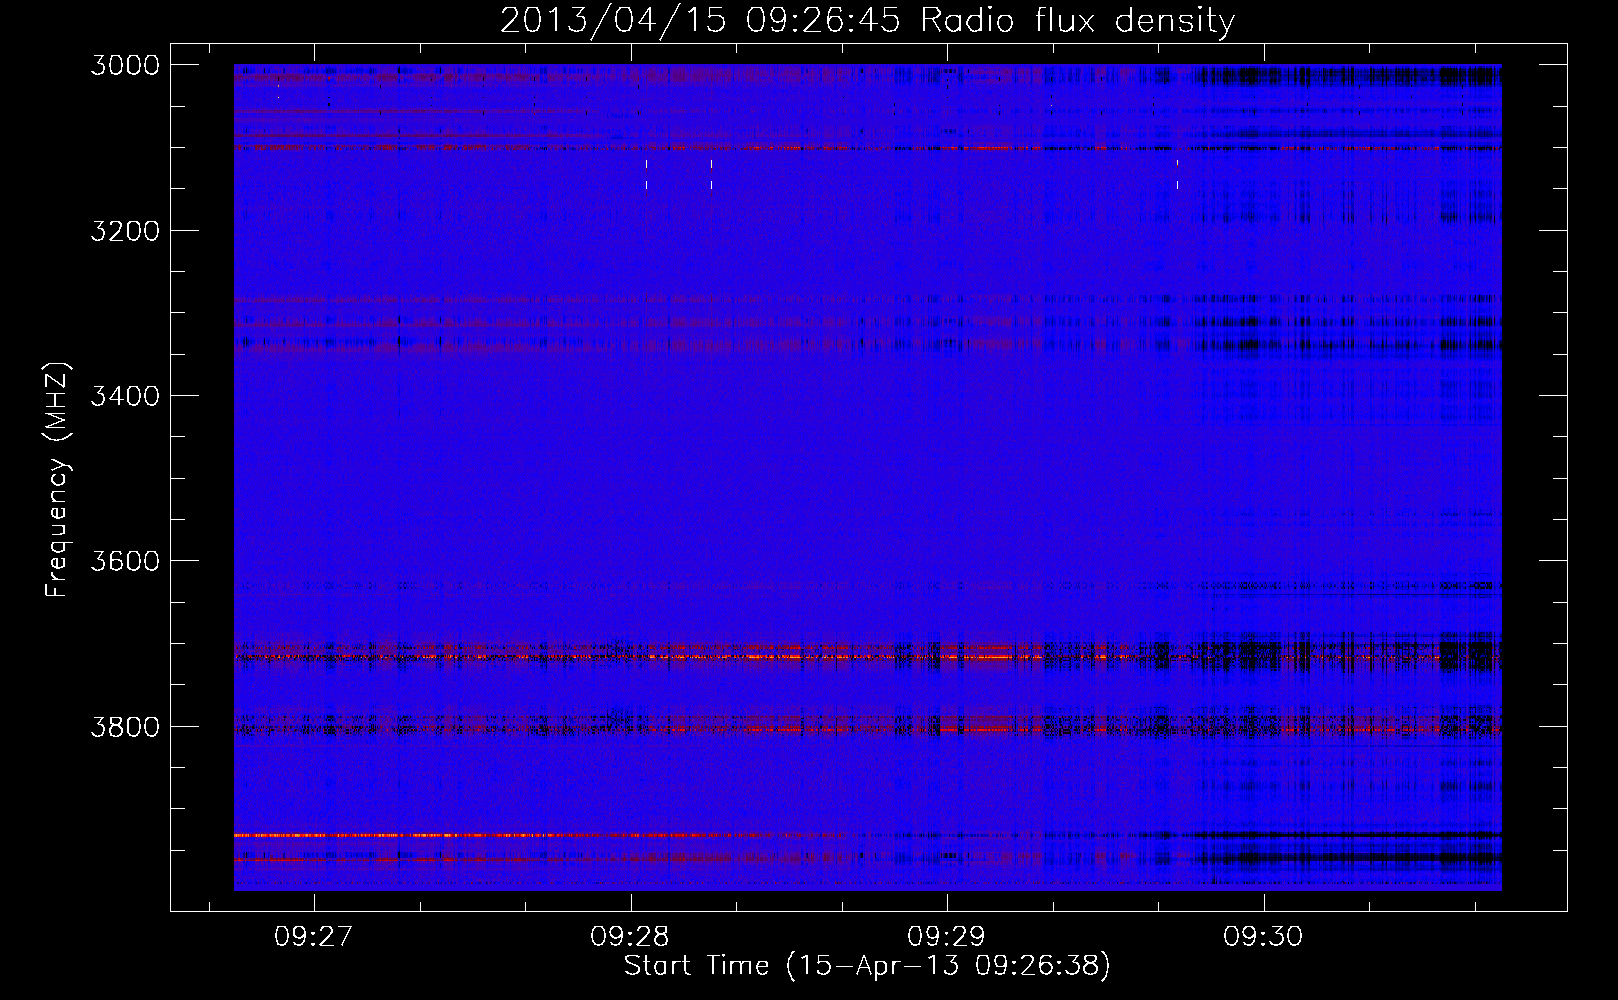This screenshot has width=1618, height=1000.
Task: Select the 3000 frequency axis label
Action: pyautogui.click(x=124, y=65)
